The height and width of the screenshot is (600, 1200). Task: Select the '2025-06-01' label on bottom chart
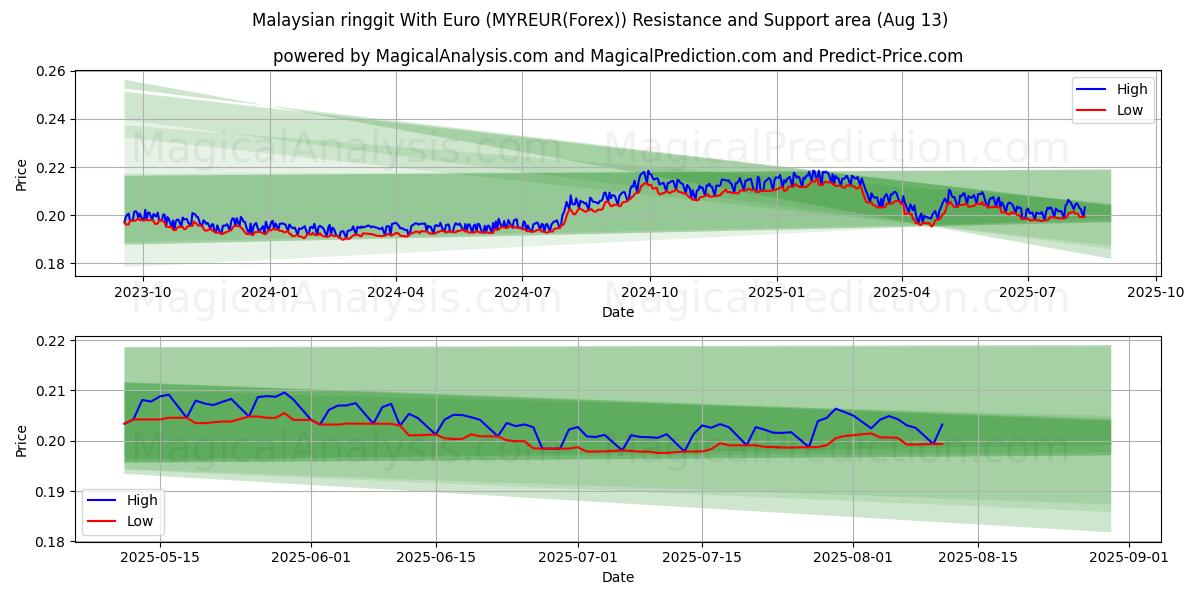pos(311,558)
